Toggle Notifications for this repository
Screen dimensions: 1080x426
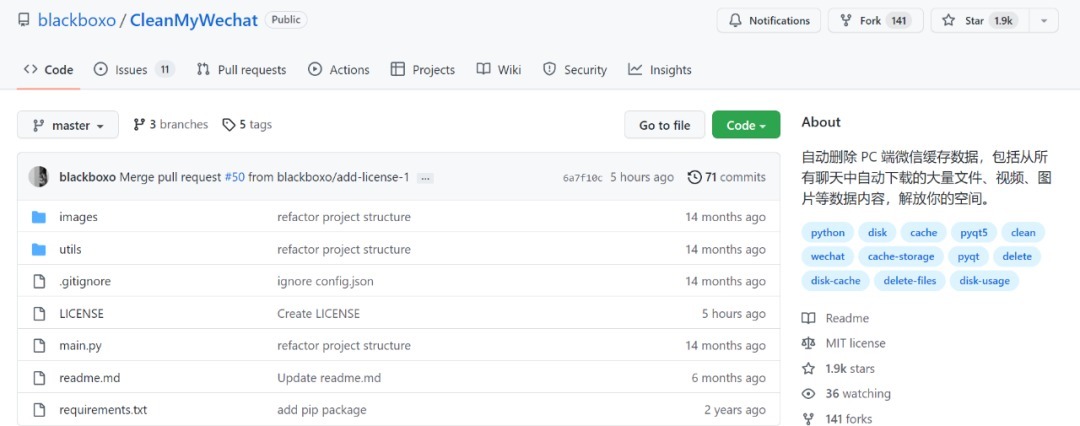(x=769, y=20)
